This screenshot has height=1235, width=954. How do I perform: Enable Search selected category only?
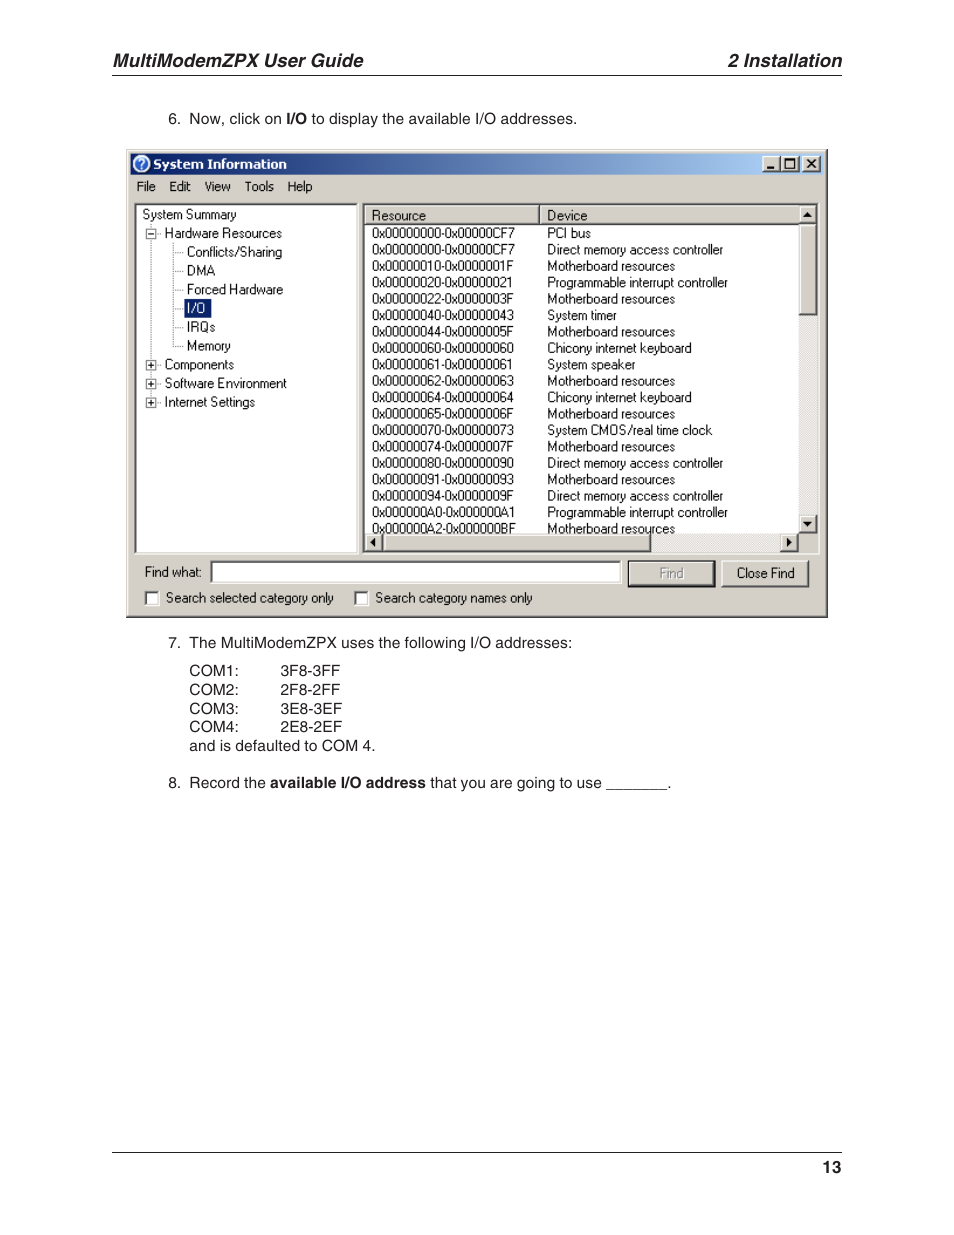pyautogui.click(x=152, y=598)
